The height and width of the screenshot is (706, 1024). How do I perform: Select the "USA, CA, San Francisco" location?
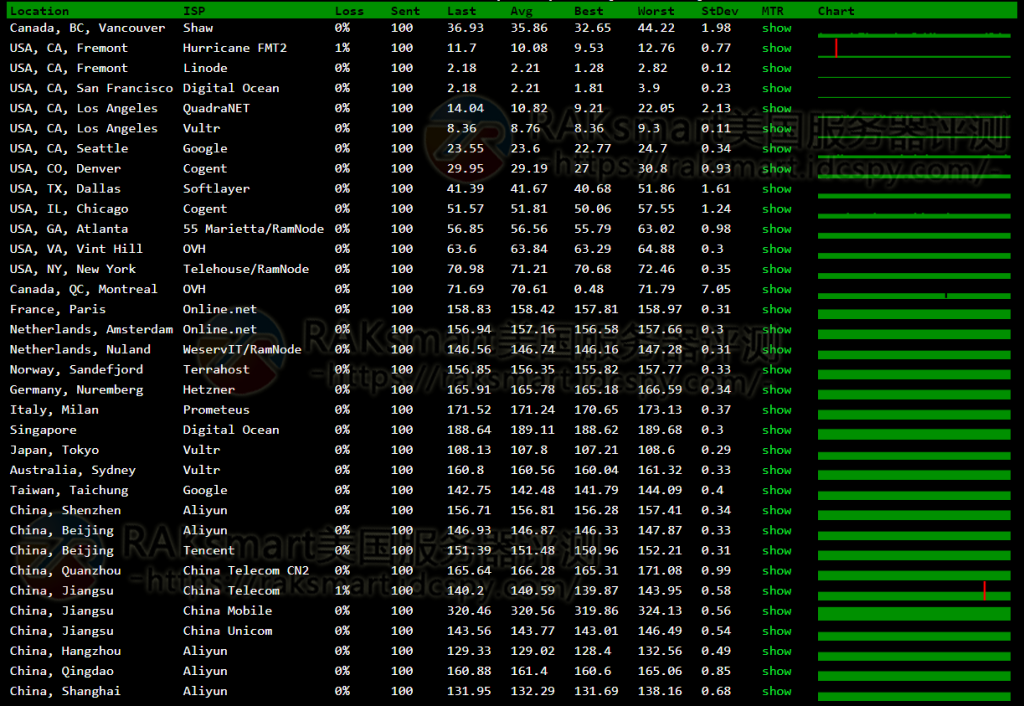tap(91, 88)
